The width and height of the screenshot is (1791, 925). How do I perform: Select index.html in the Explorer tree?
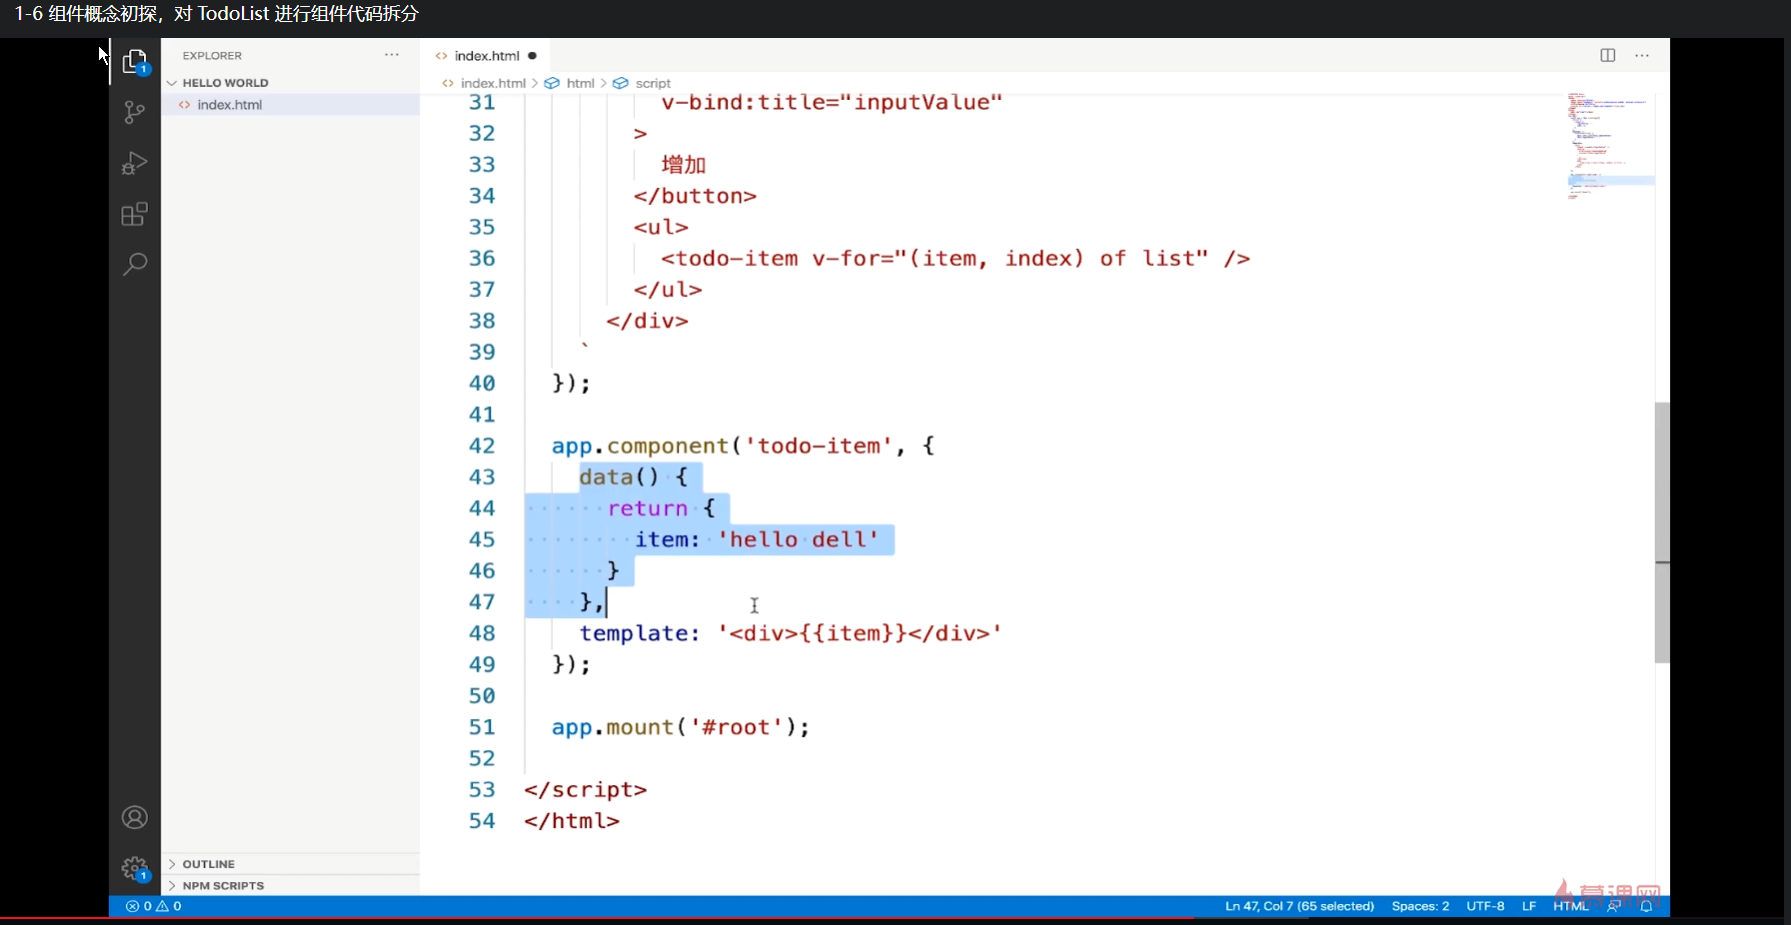tap(290, 105)
